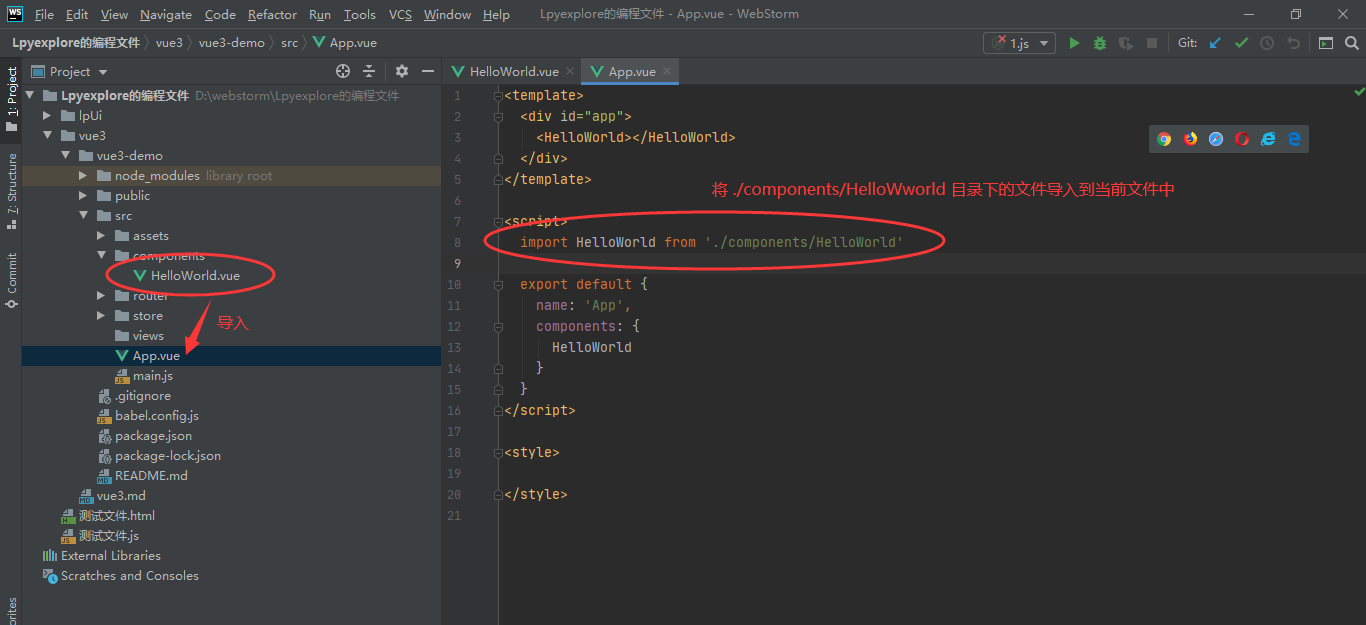Hide the Project panel with minus icon
The height and width of the screenshot is (625, 1366).
[428, 71]
